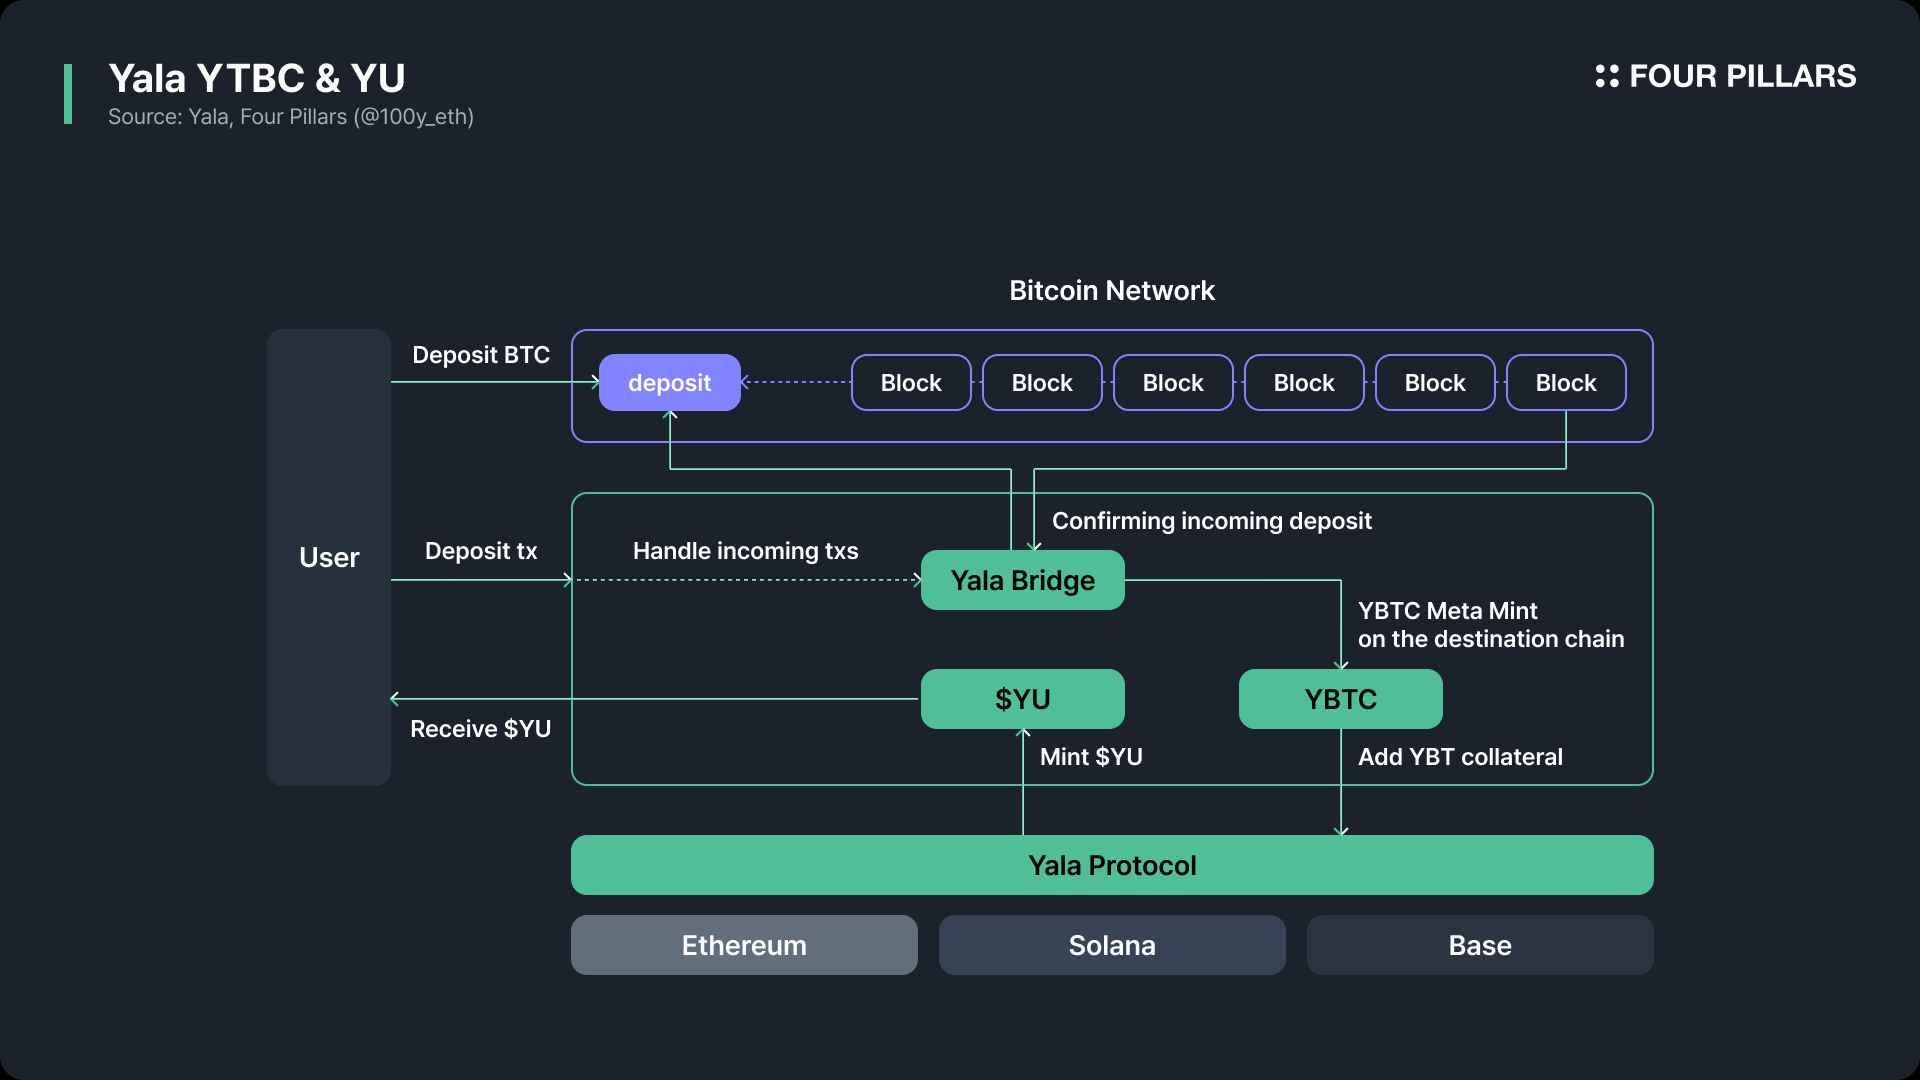Click the source attribution line
Viewport: 1920px width, 1080px height.
coord(291,117)
